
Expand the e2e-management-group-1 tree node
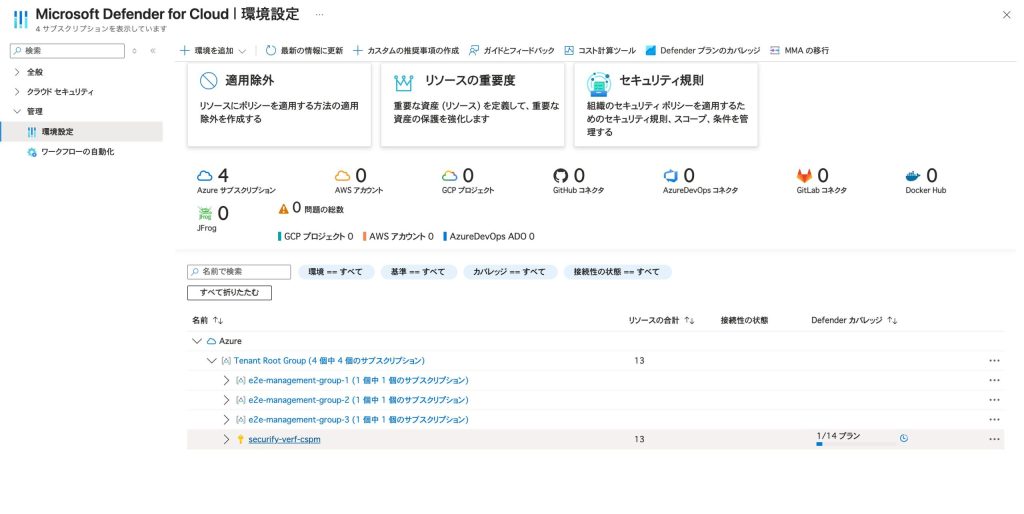(226, 380)
